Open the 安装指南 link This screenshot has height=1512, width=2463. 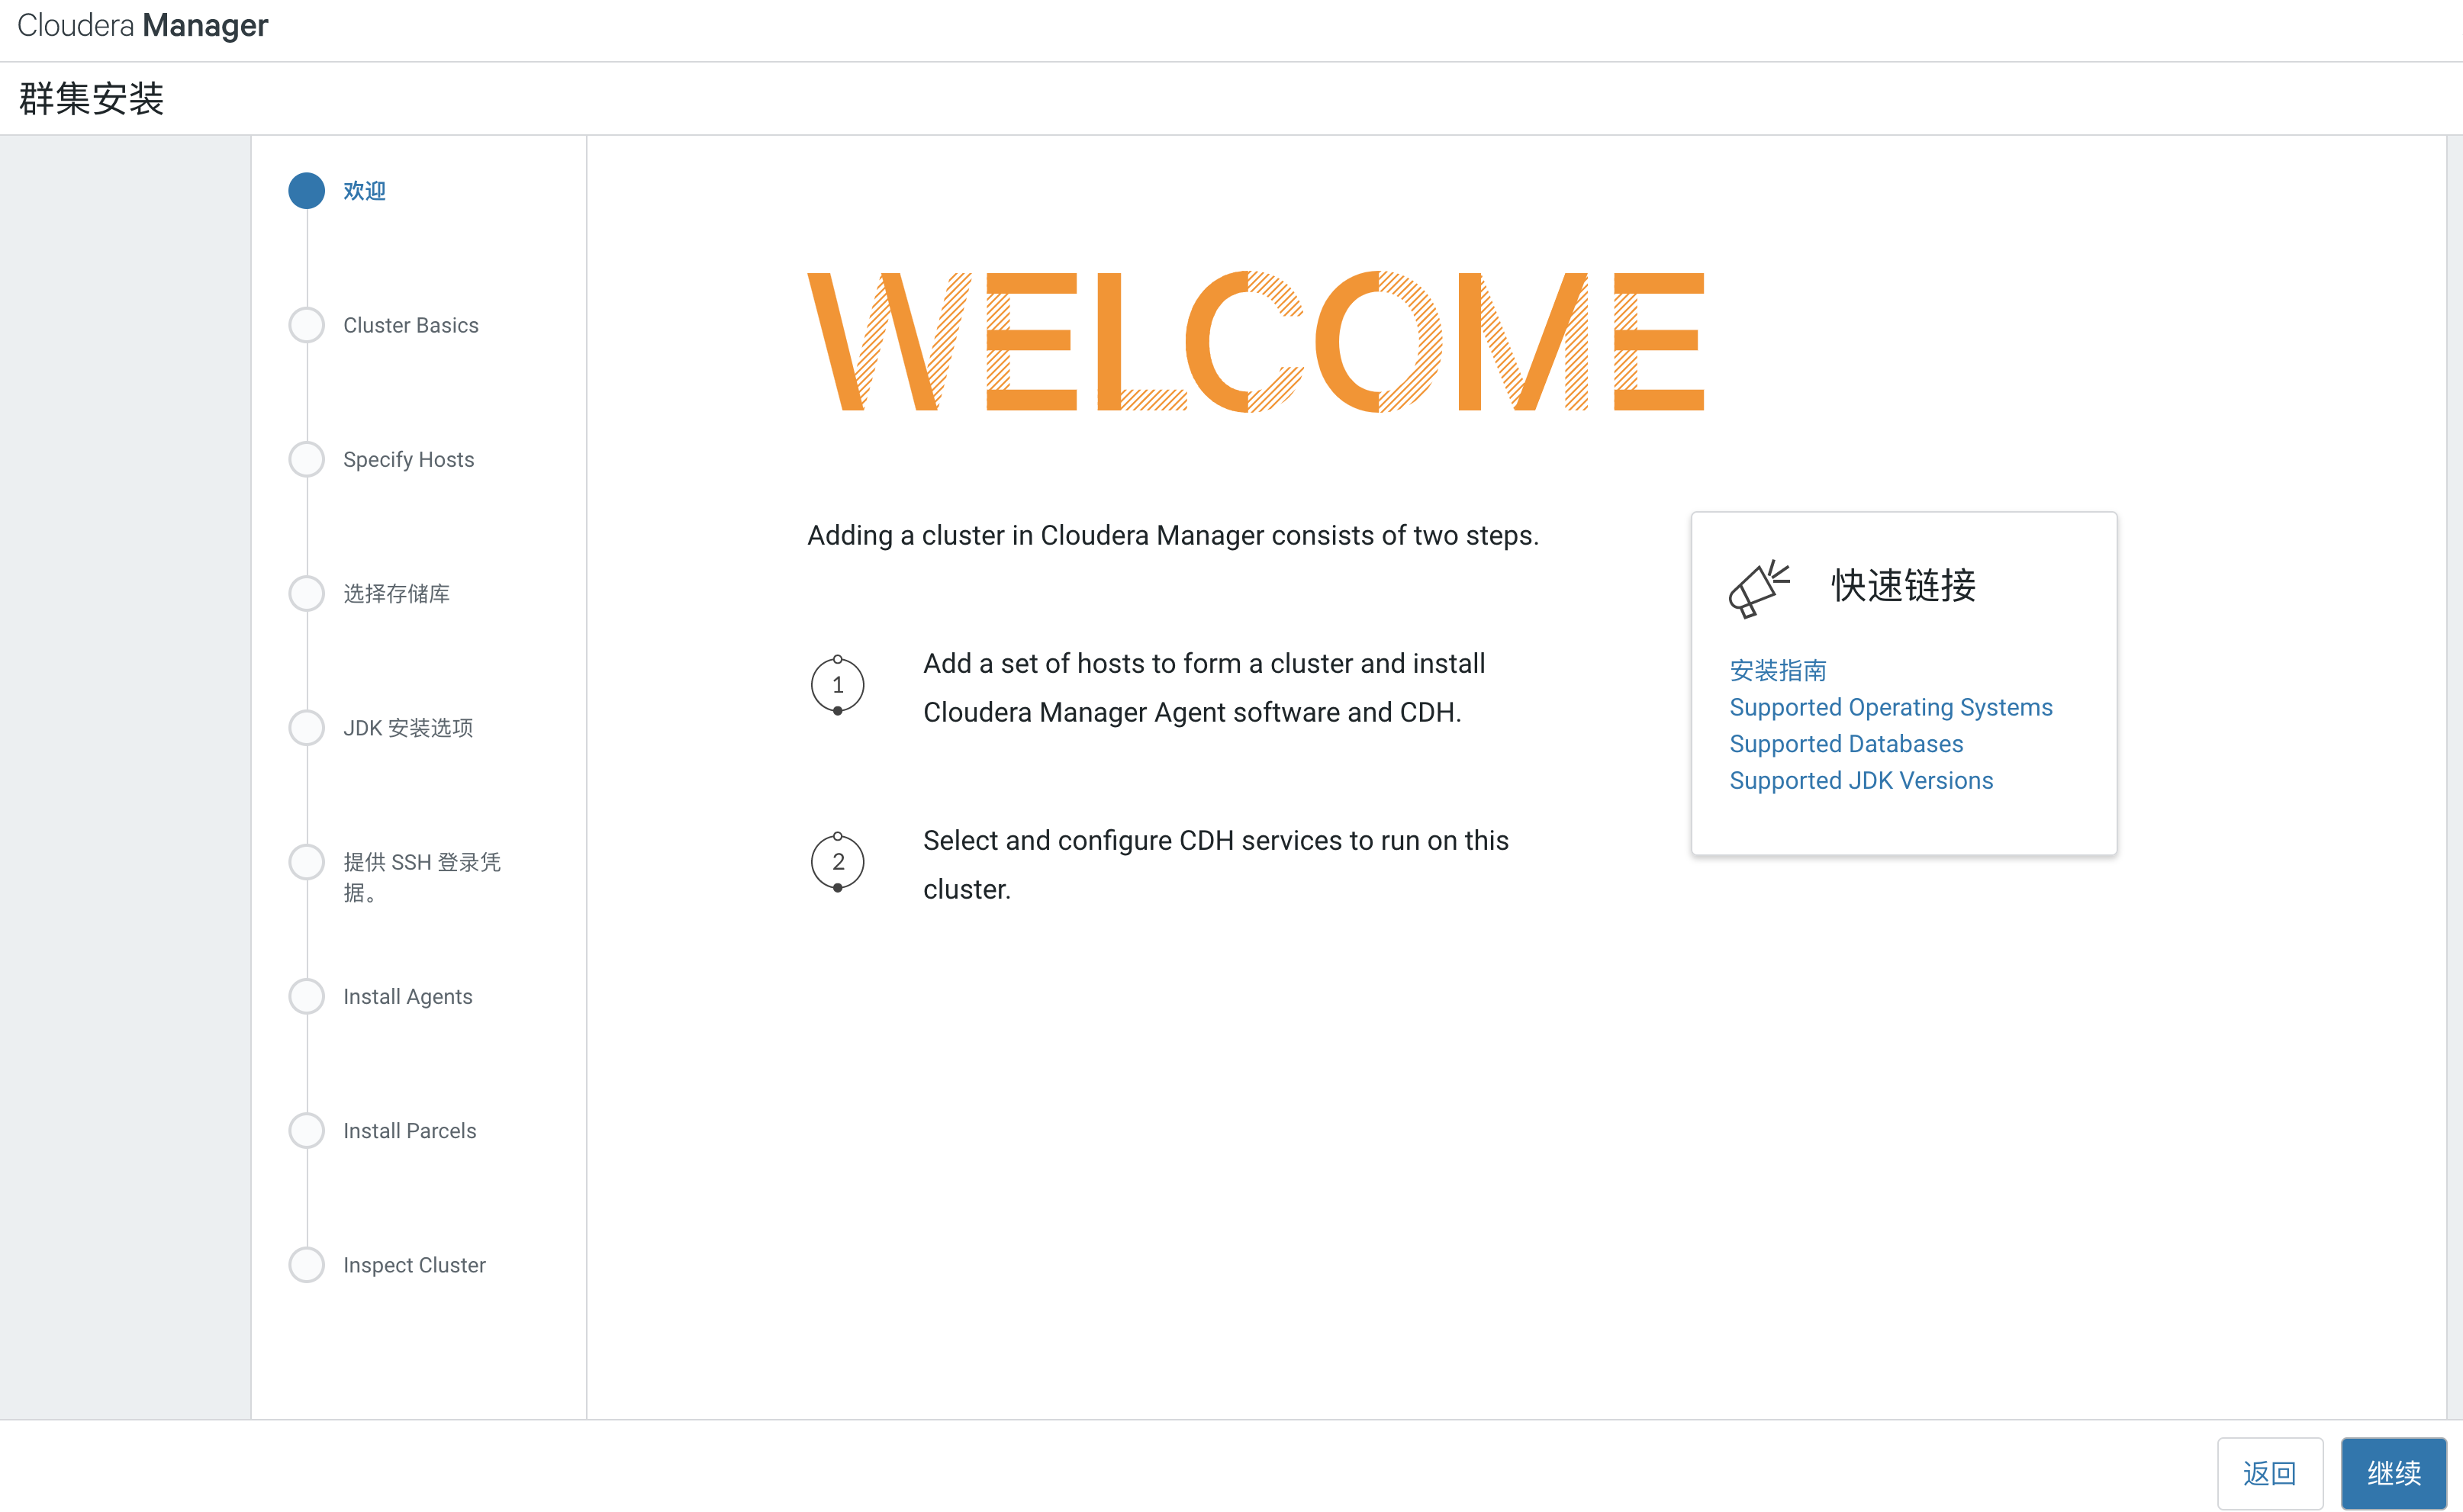click(x=1777, y=670)
